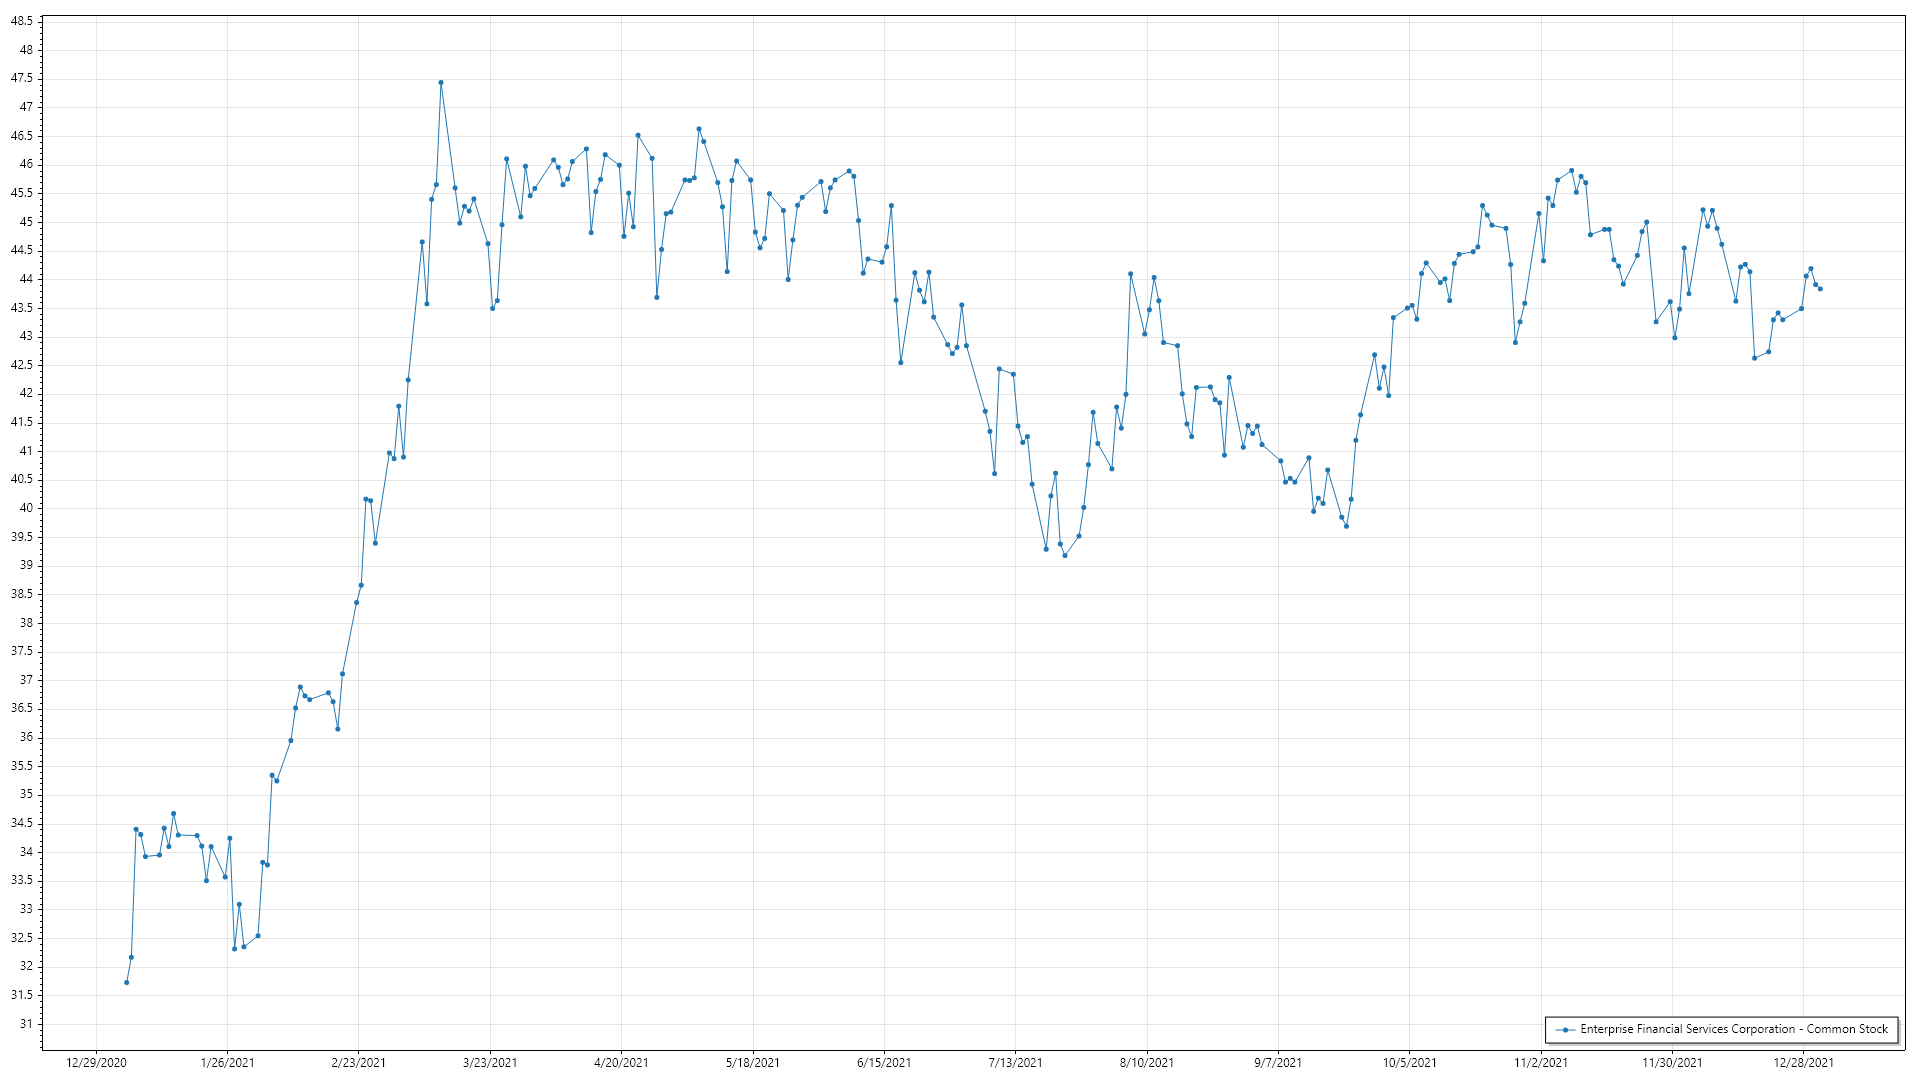Select the 2/23/2021 x-axis date label
This screenshot has height=1080, width=1920.
click(x=359, y=1063)
